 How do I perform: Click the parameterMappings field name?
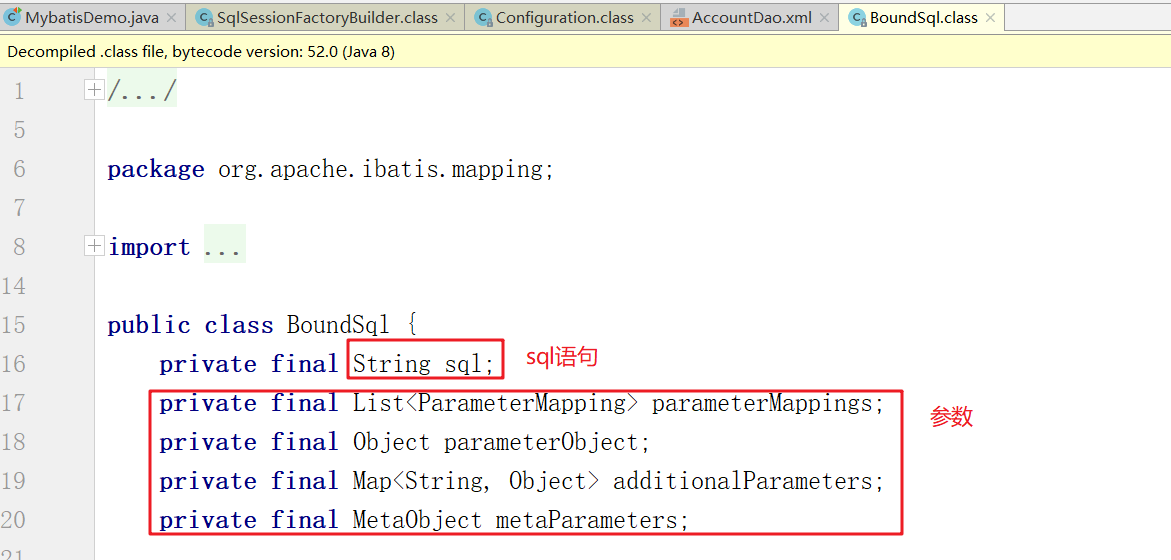(x=762, y=403)
